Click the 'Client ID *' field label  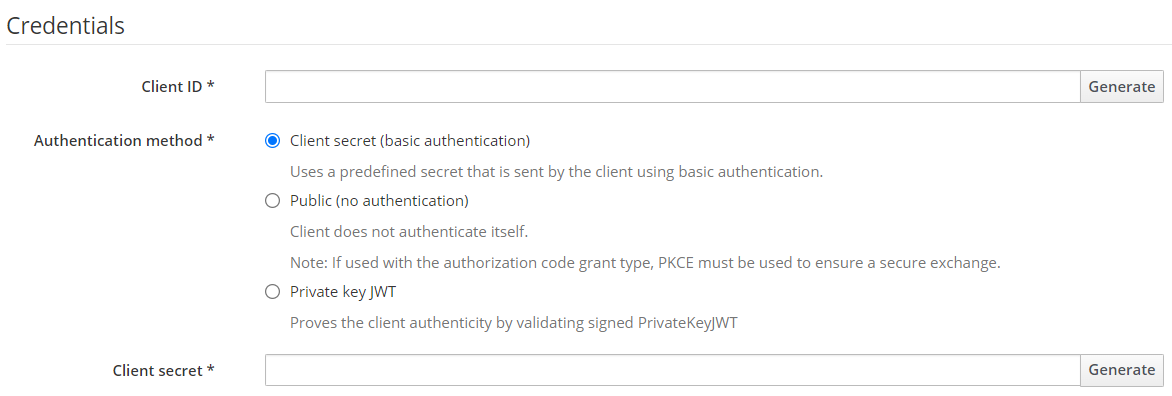point(178,87)
